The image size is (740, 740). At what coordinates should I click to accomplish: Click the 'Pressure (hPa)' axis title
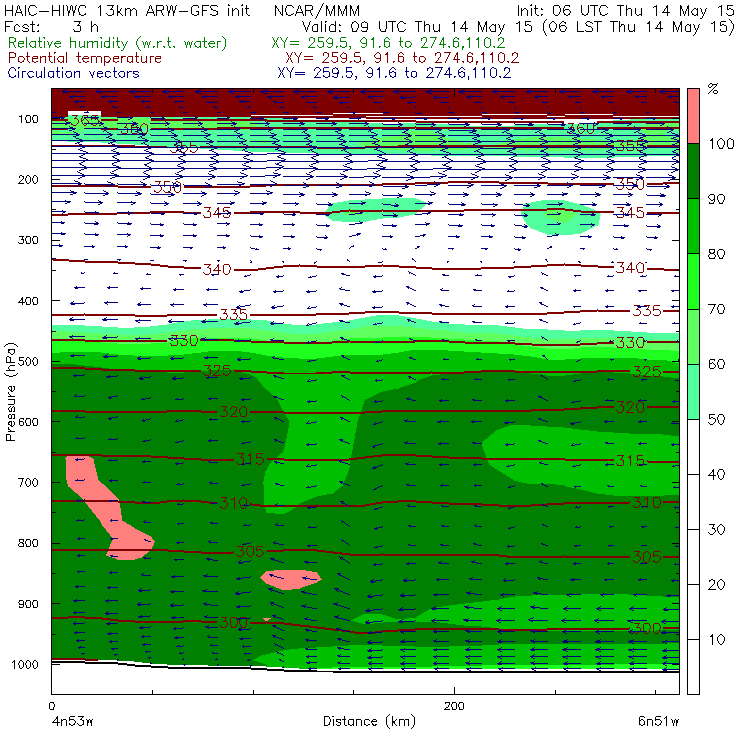[10, 392]
